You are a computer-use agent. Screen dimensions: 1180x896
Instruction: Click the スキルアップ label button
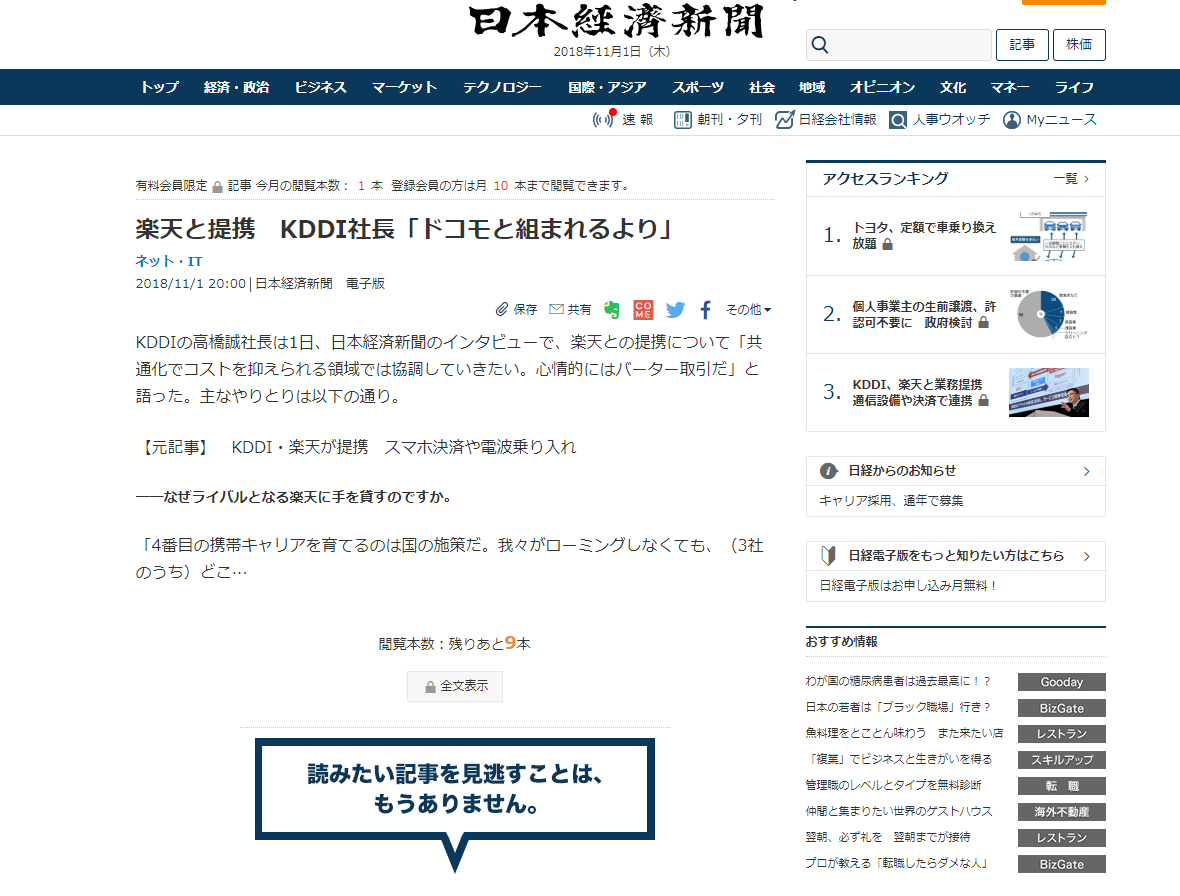(x=1062, y=760)
